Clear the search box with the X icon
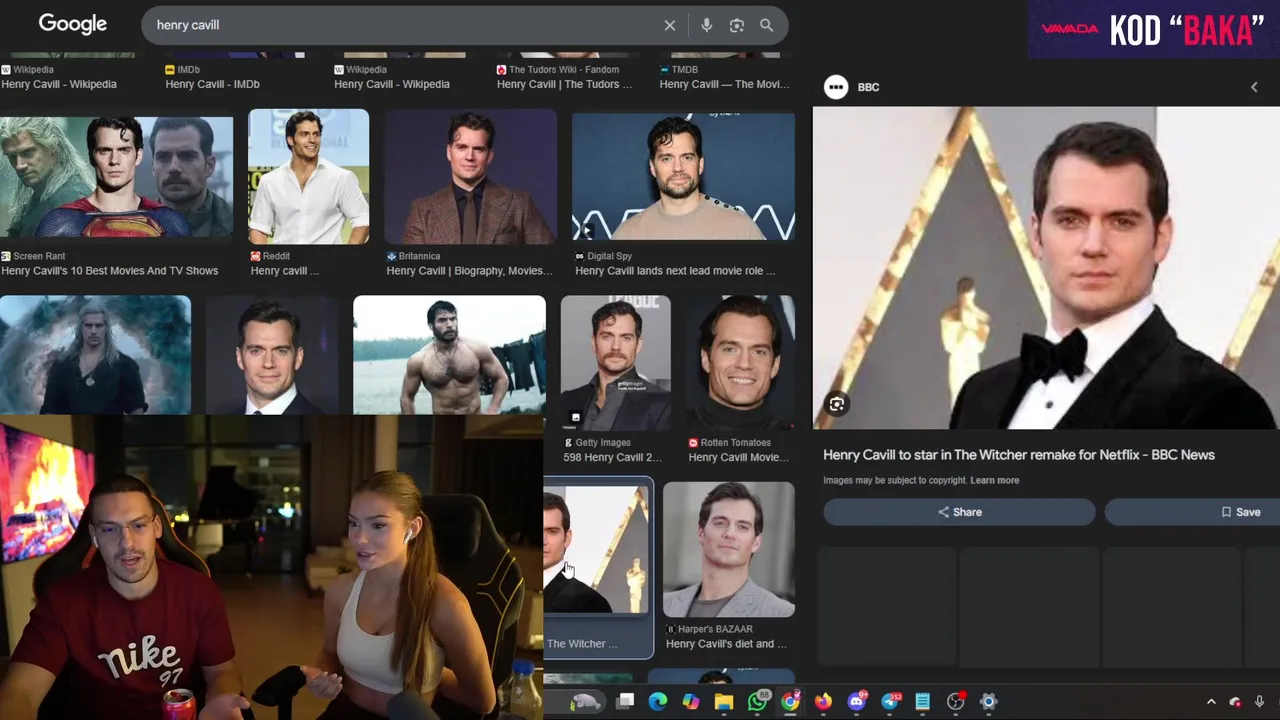The image size is (1280, 720). (670, 25)
